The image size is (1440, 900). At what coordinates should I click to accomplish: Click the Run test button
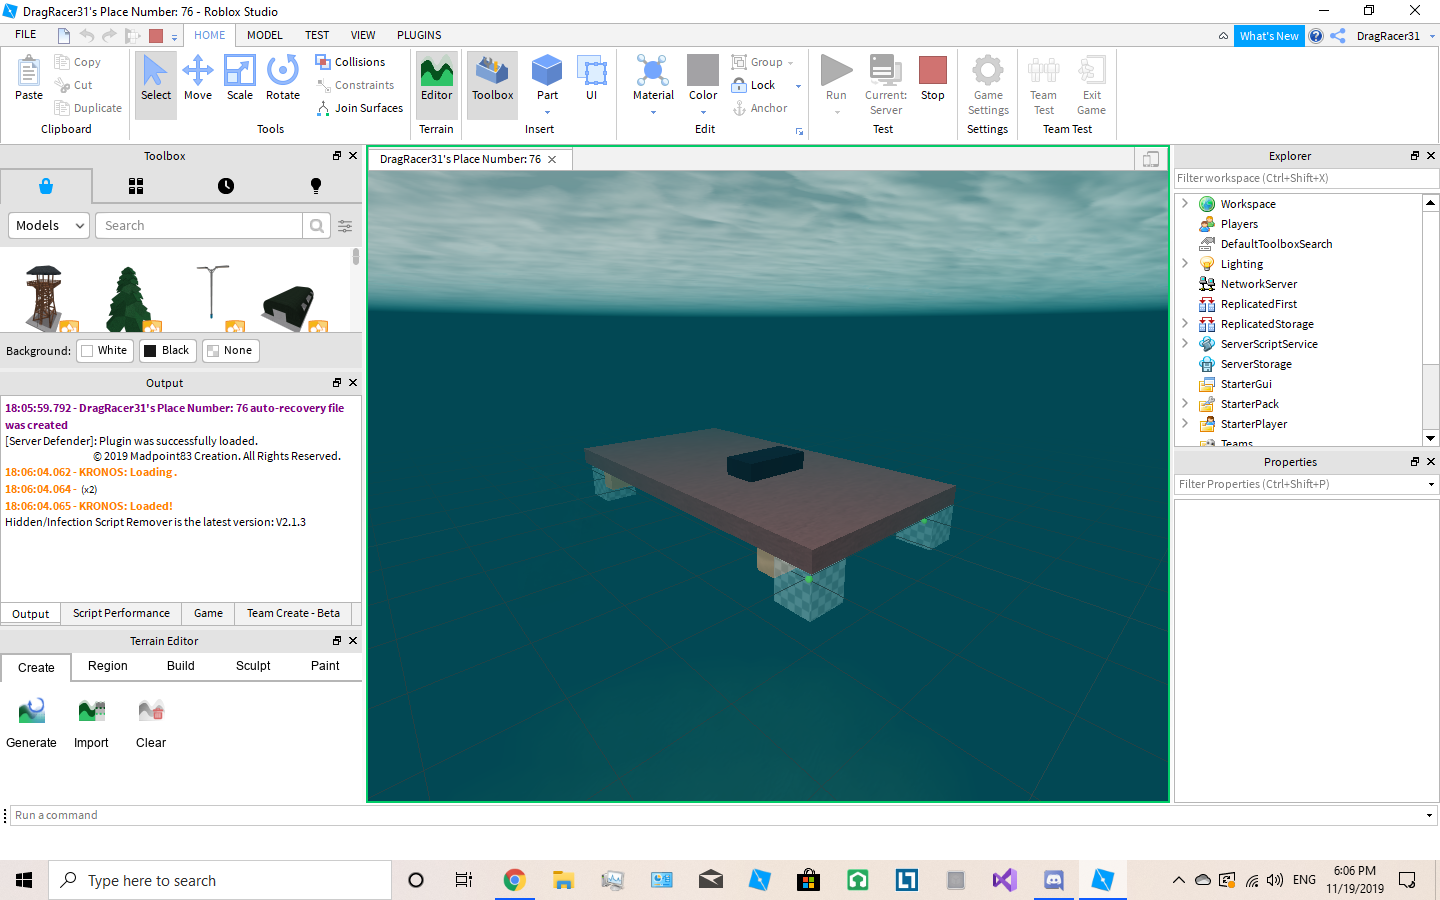836,78
